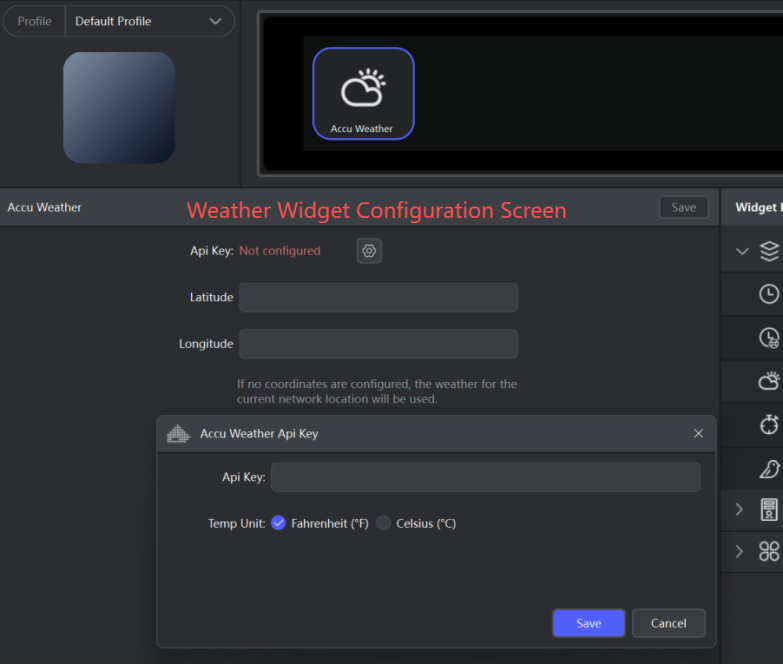
Task: Click the dialog's pixelated app icon
Action: 178,433
